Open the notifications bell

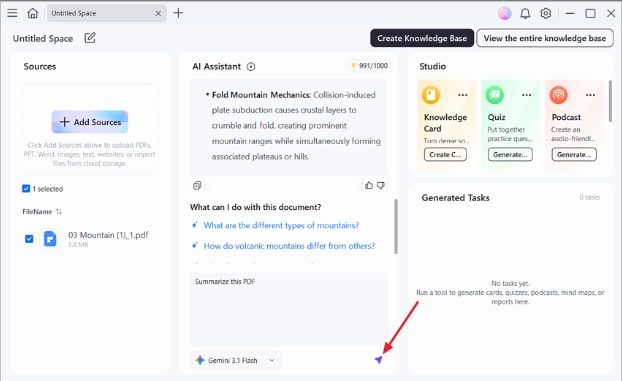525,13
